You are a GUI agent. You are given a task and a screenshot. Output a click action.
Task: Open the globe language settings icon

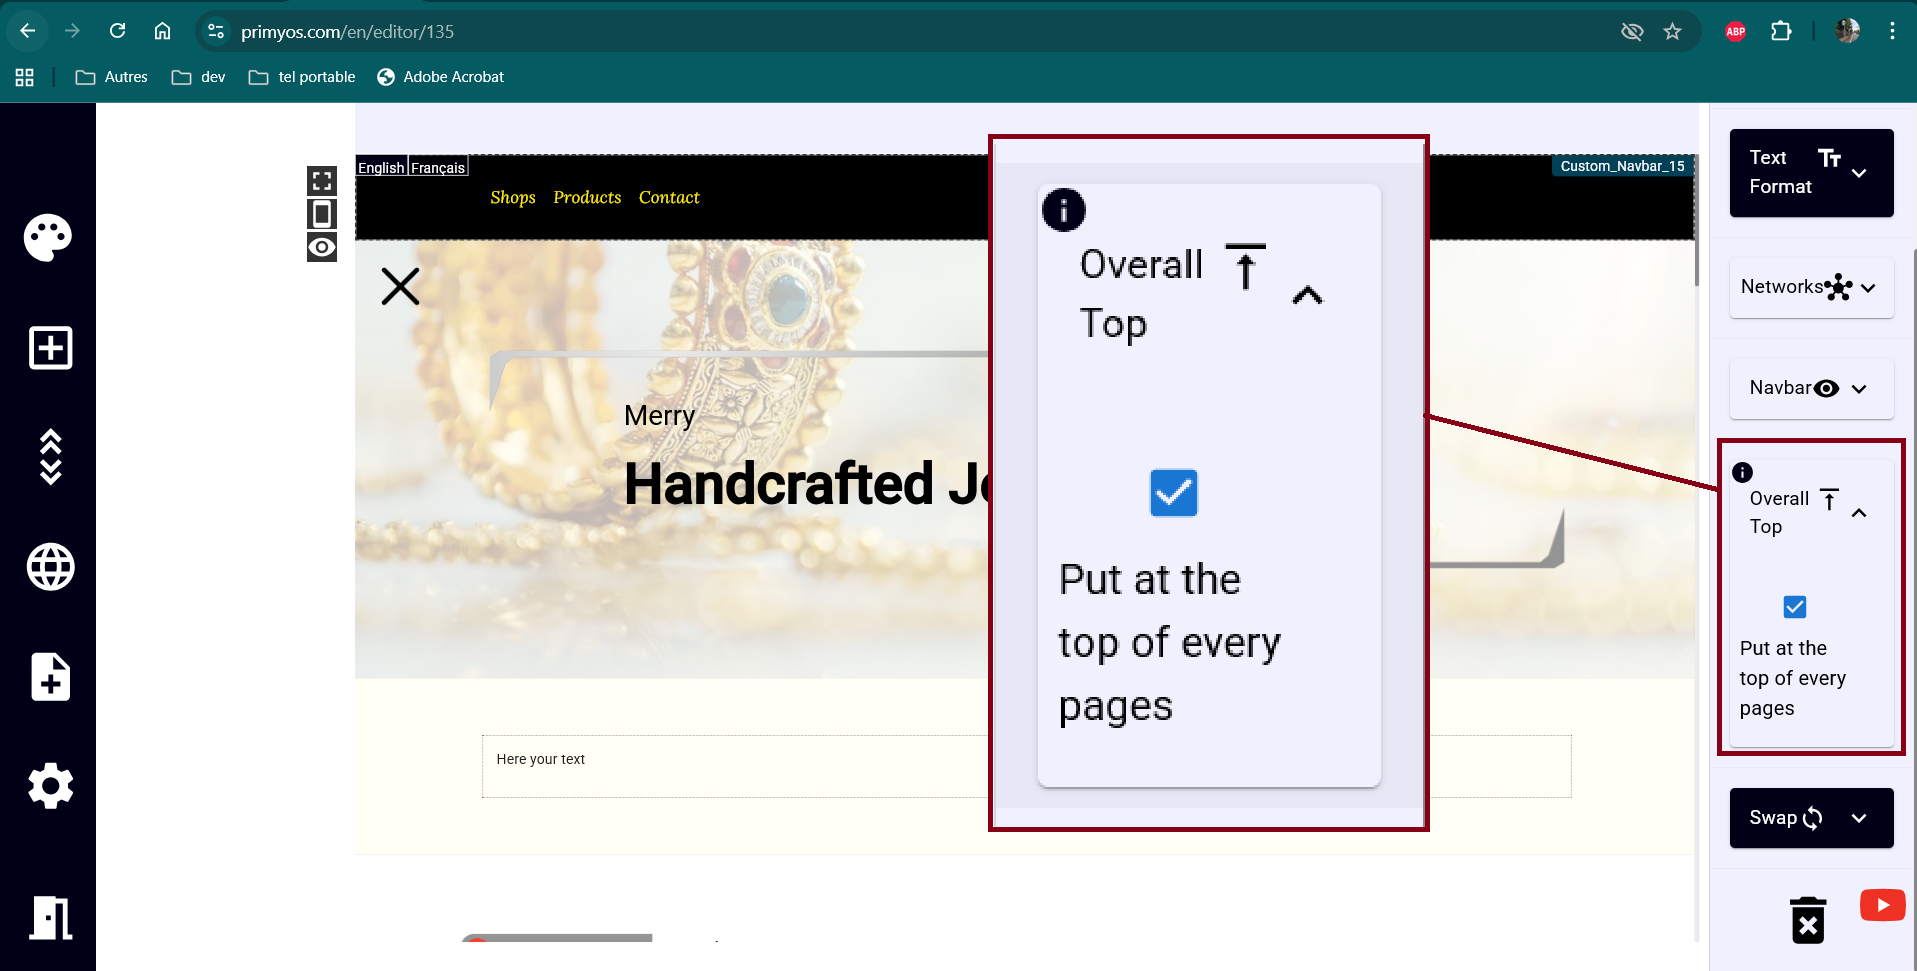point(50,567)
